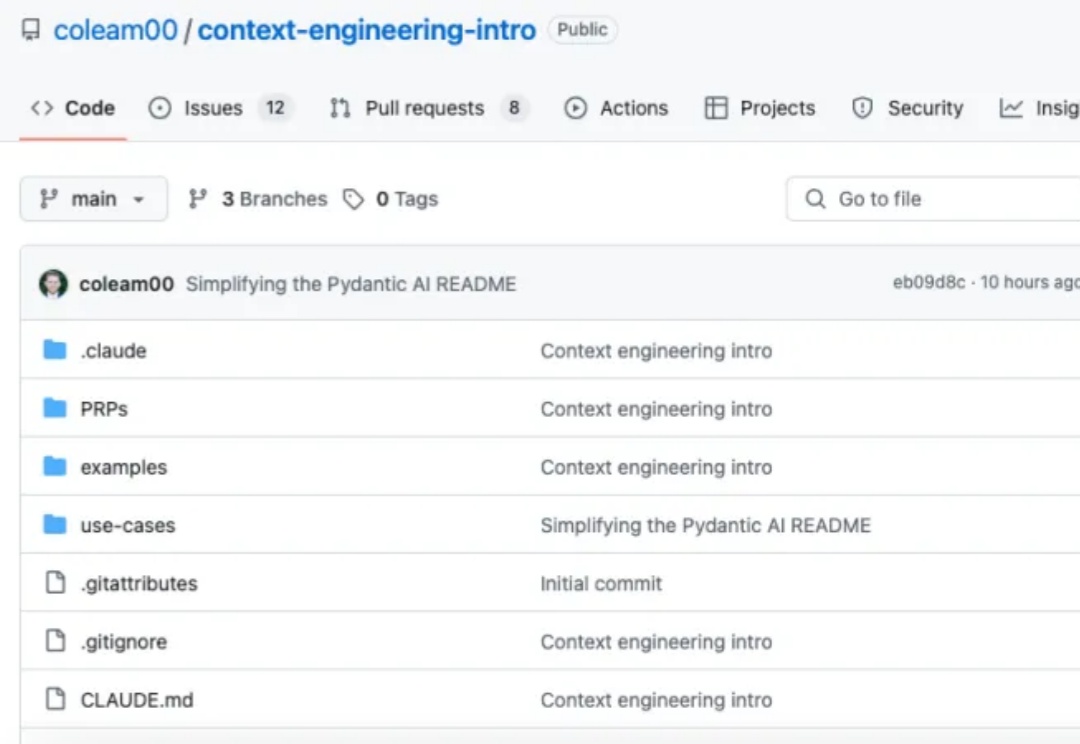This screenshot has width=1080, height=744.
Task: Focus the Go to file search field
Action: coord(933,199)
